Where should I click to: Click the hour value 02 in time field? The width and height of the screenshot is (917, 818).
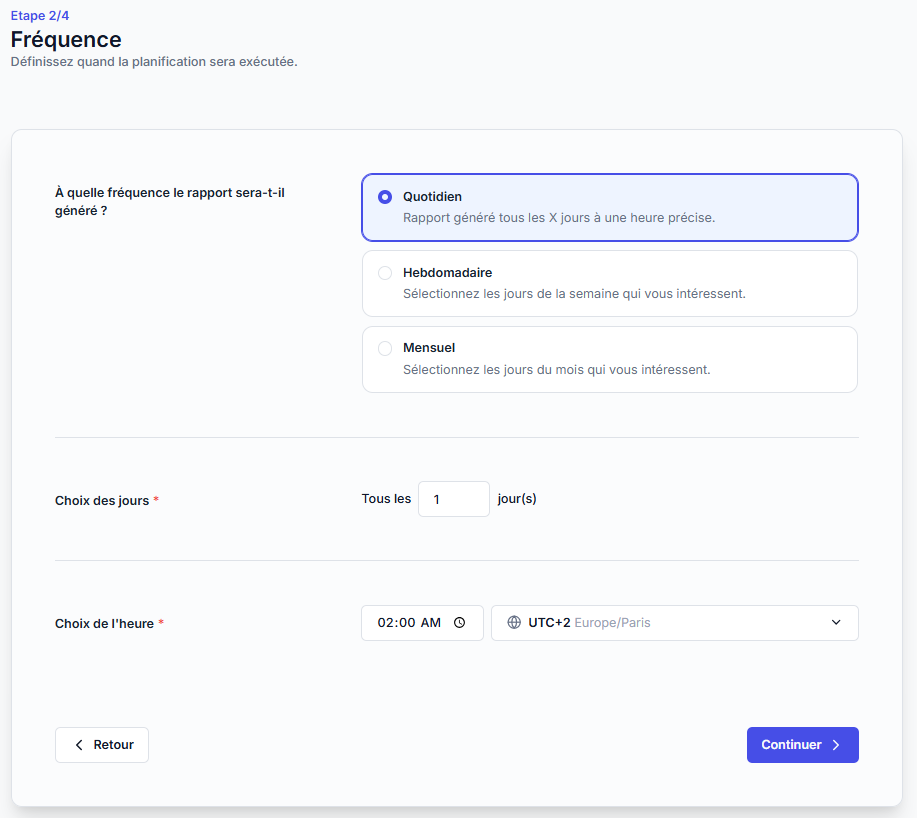(x=385, y=623)
